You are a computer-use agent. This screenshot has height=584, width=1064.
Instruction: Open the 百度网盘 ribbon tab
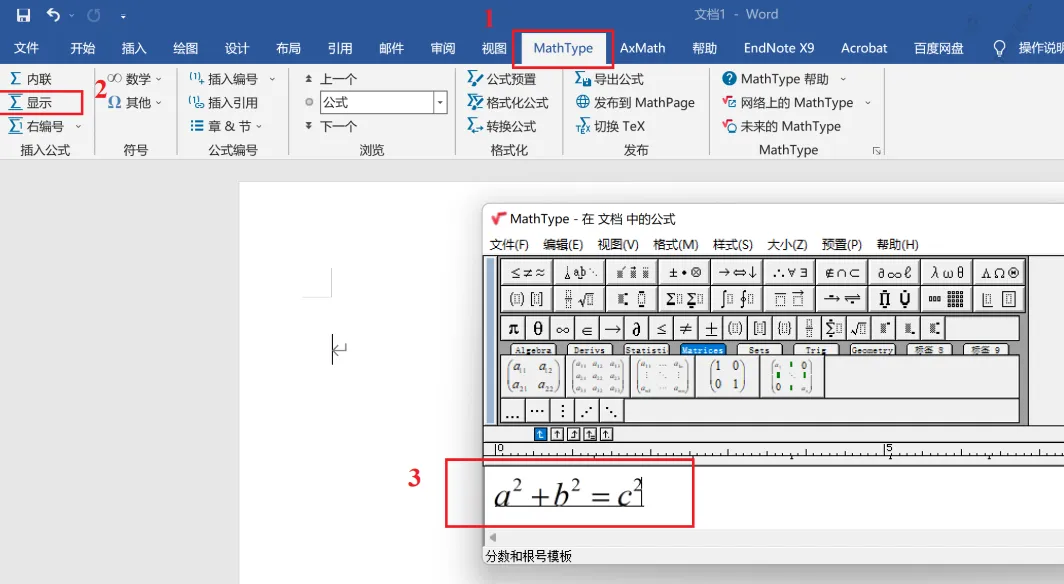pyautogui.click(x=938, y=48)
